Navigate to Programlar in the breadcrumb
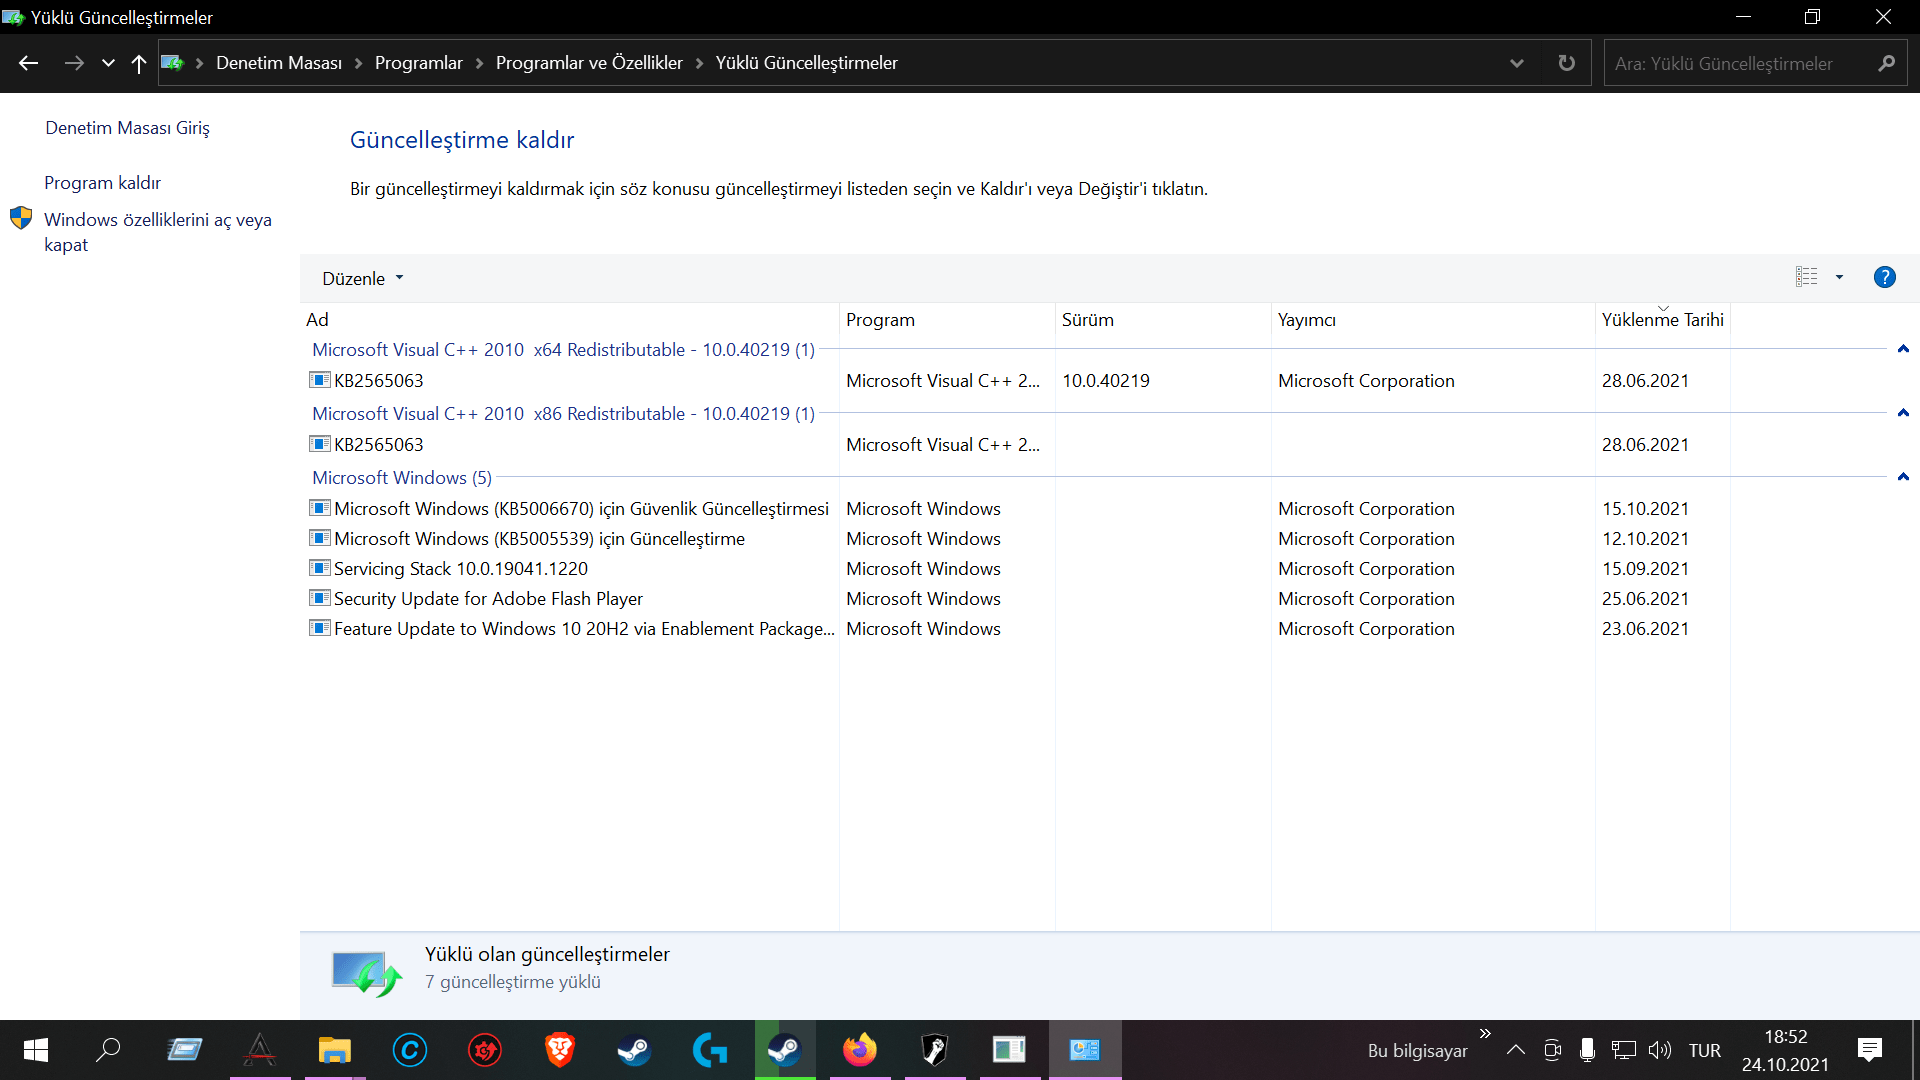 pyautogui.click(x=419, y=63)
